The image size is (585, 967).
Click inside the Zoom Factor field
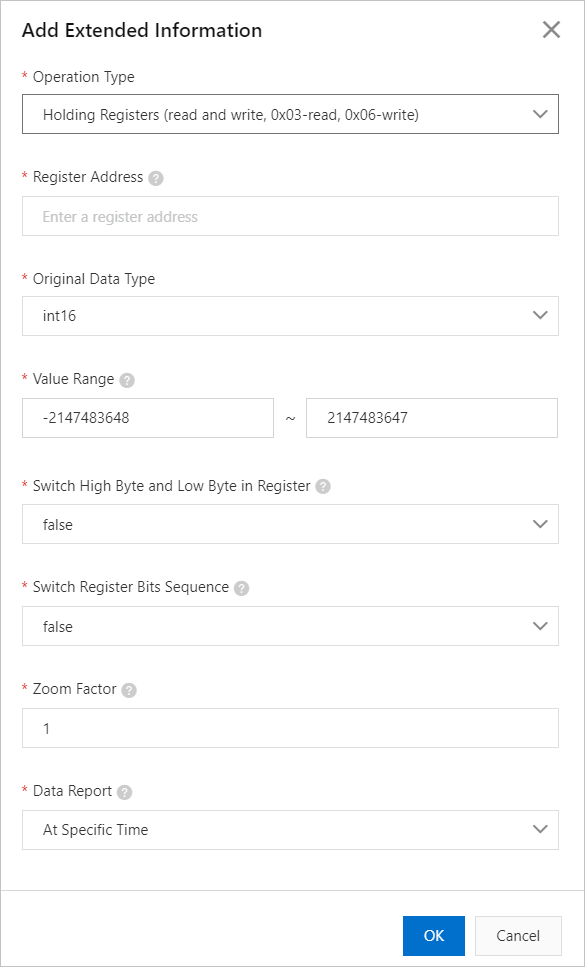point(290,728)
